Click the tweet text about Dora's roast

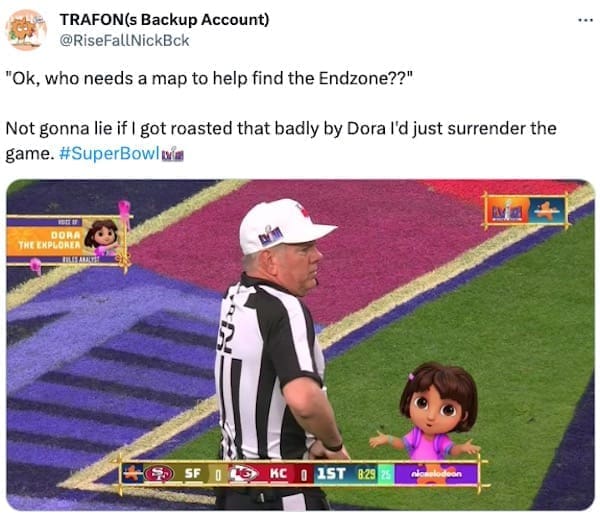281,141
